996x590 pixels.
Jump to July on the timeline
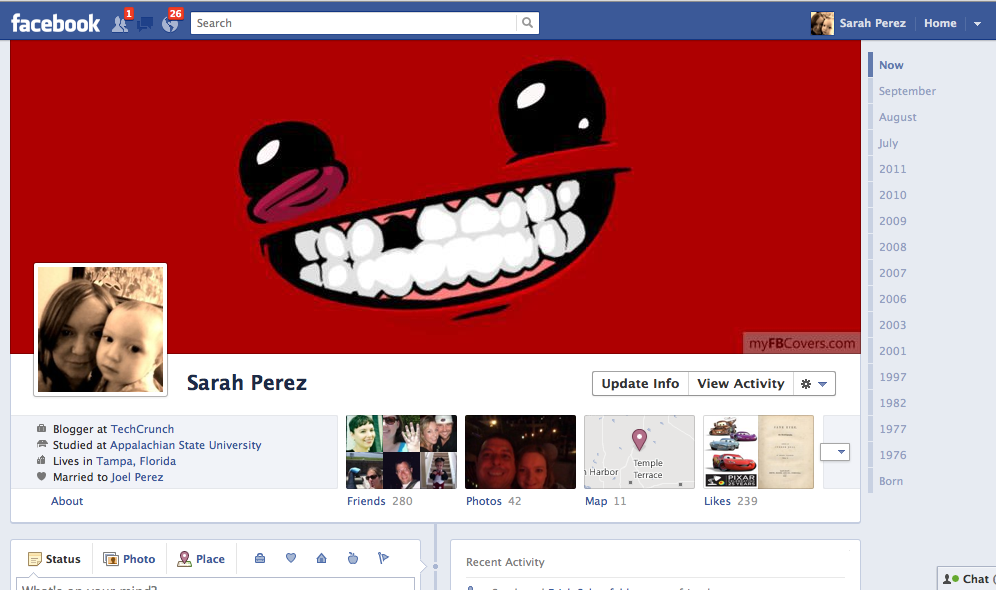tap(888, 143)
